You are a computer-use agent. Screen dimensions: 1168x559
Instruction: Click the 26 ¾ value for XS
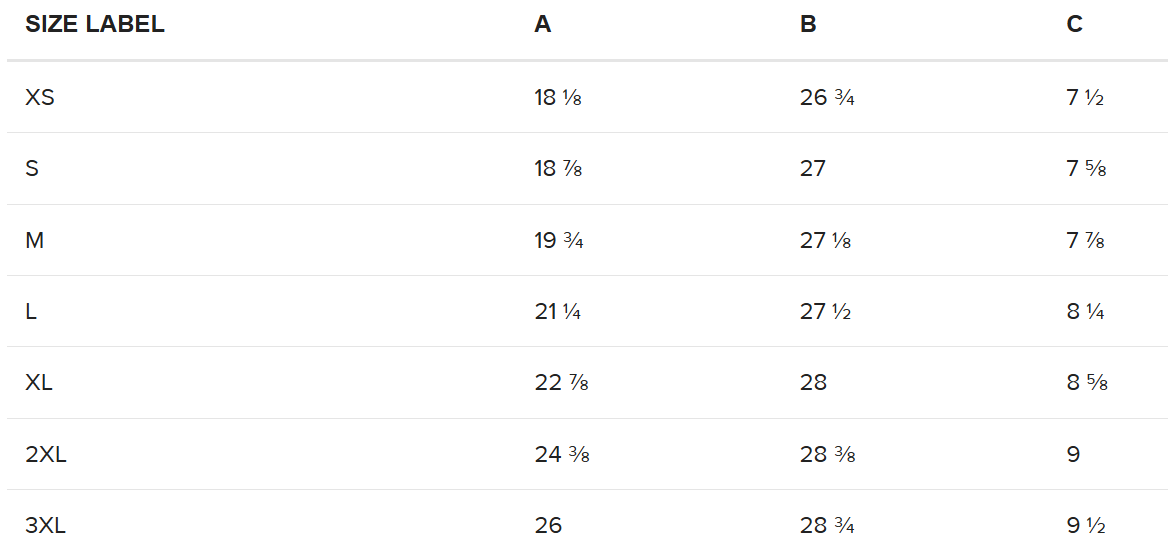coord(827,97)
